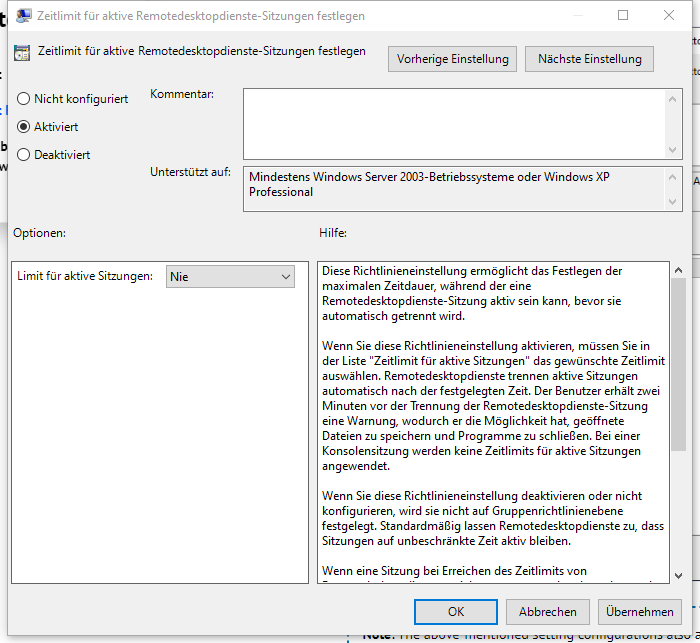Set the policy to 'Deaktiviert'
Viewport: 700px width, 643px height.
(24, 155)
